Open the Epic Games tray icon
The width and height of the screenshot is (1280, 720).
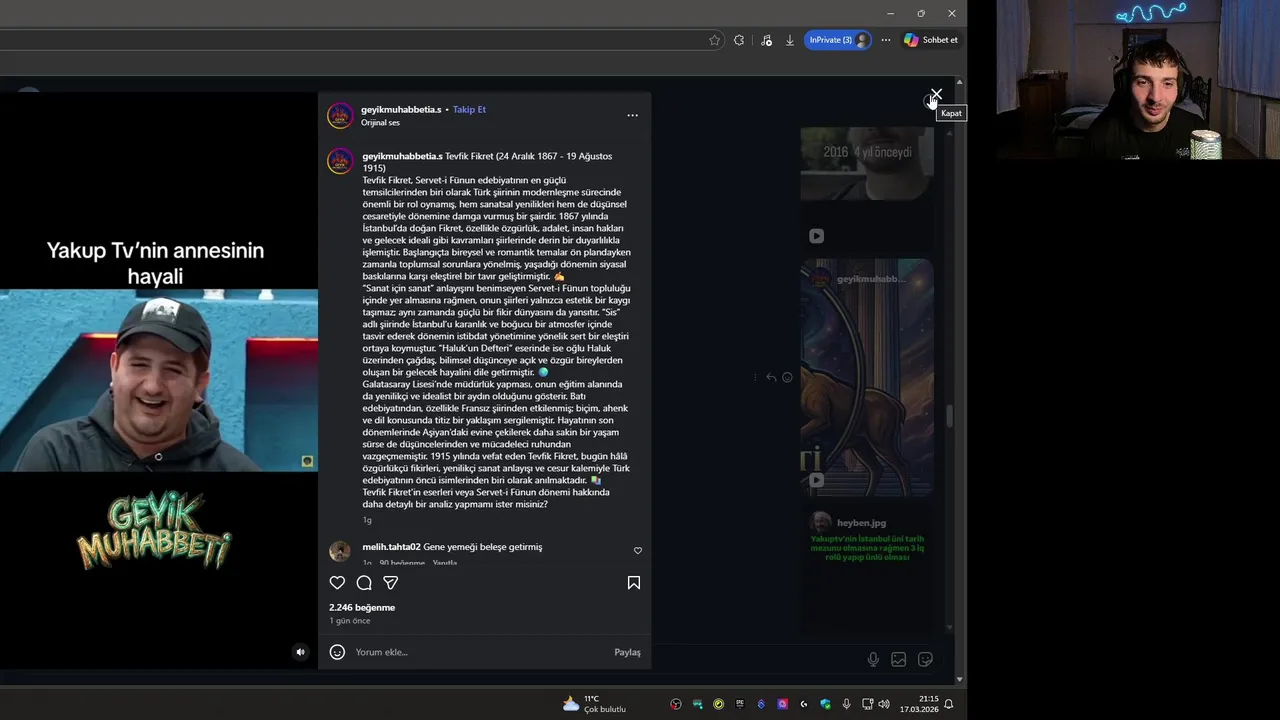[x=740, y=704]
